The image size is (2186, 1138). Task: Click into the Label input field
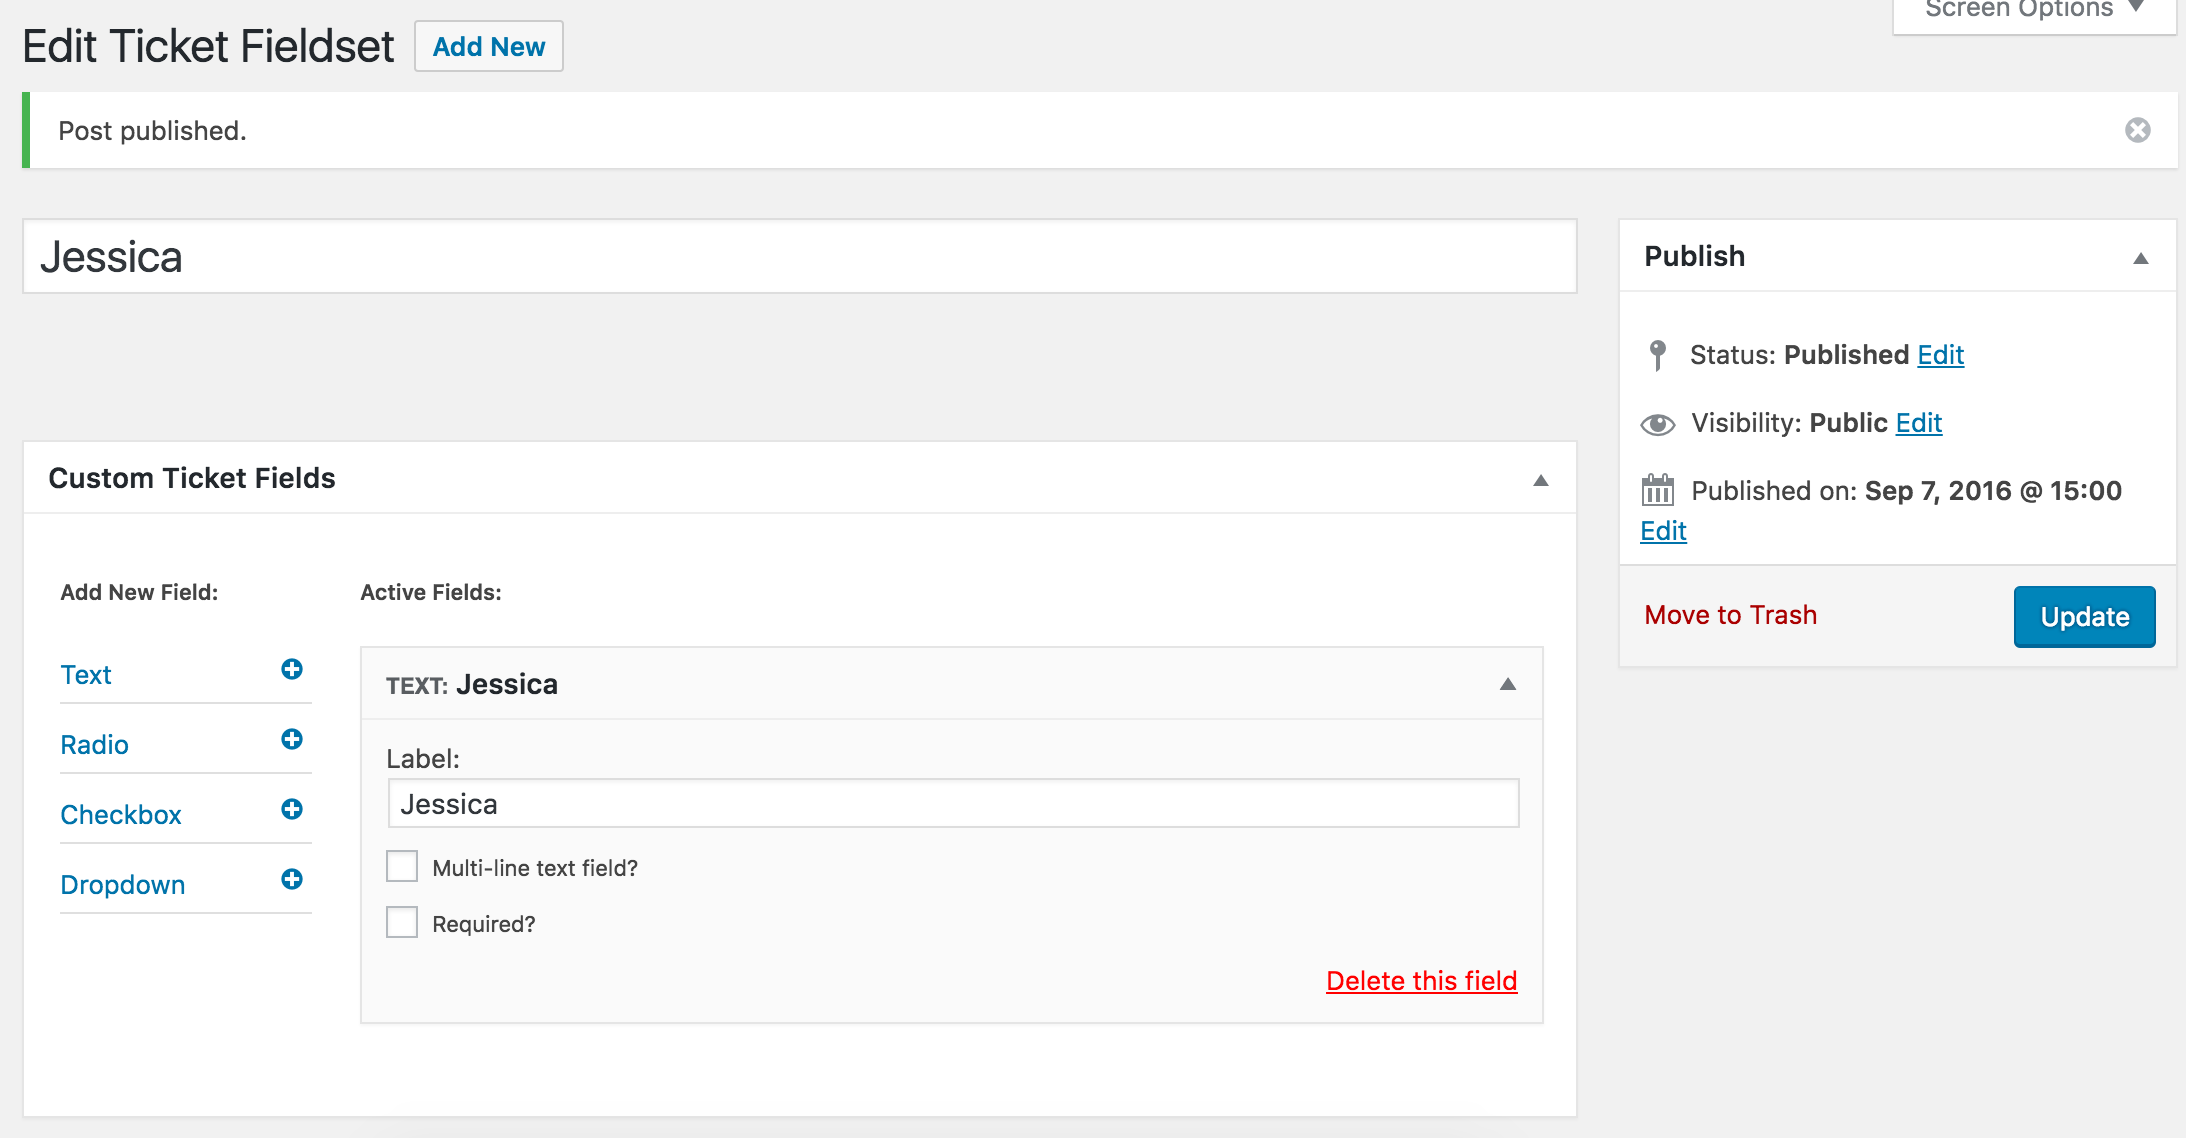(x=953, y=804)
